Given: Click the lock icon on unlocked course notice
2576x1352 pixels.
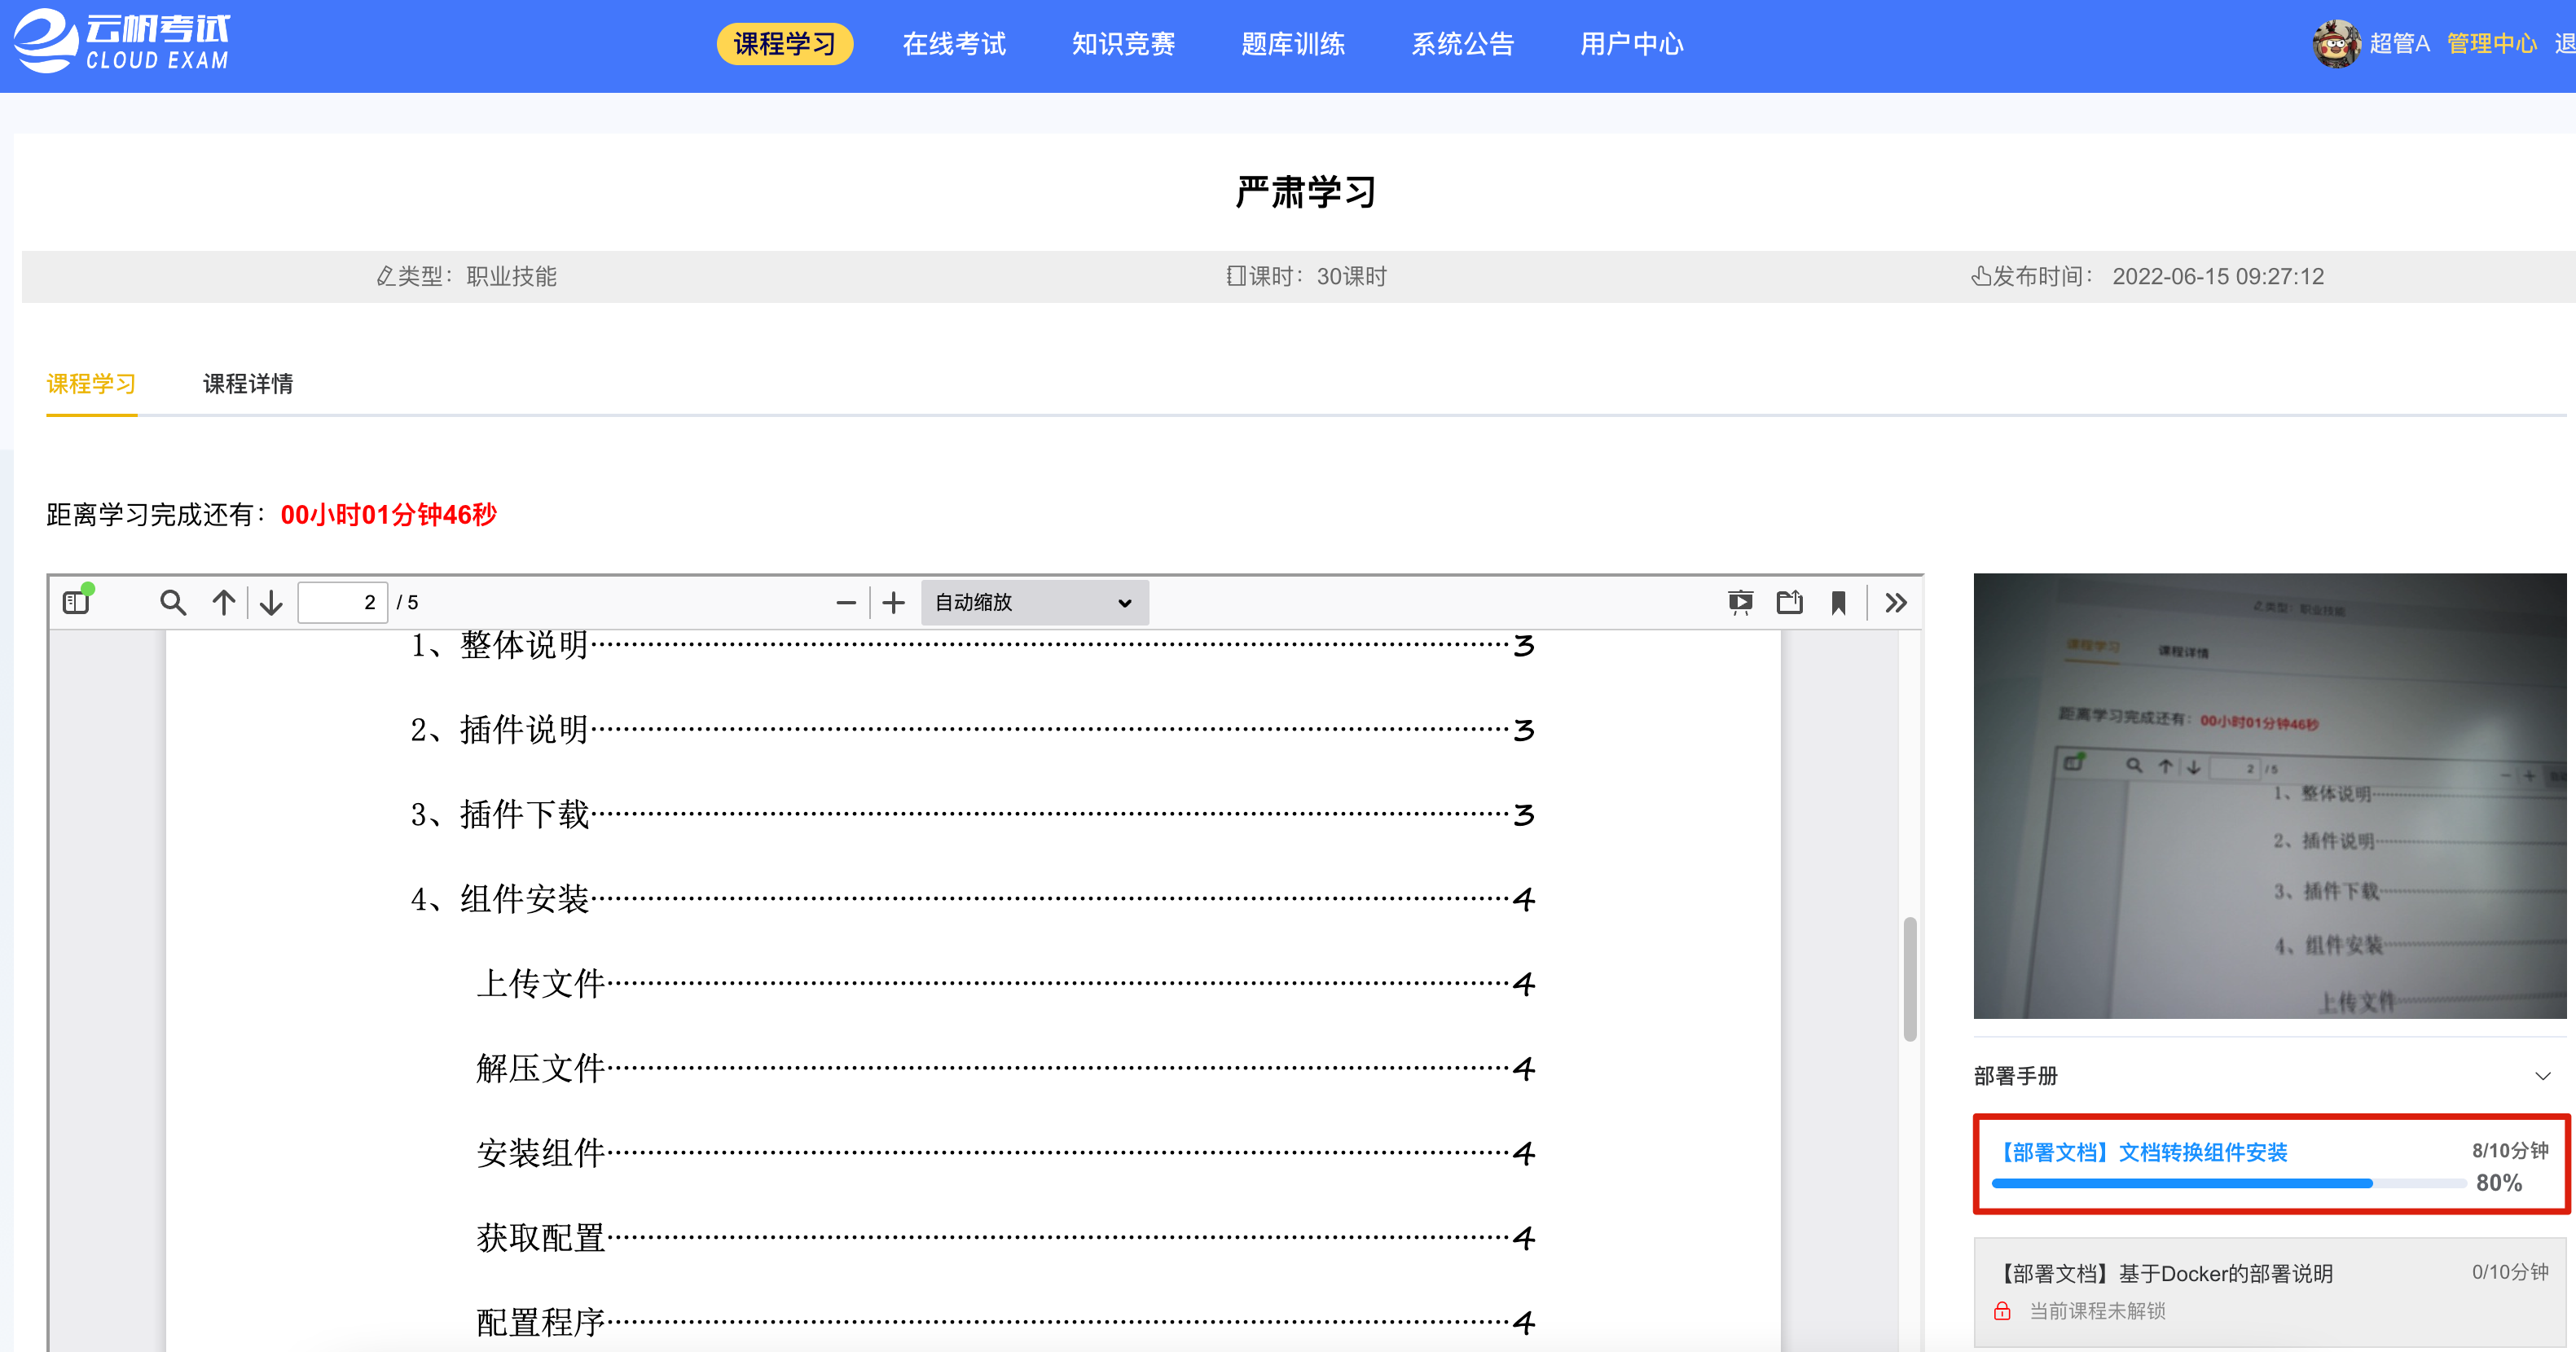Looking at the screenshot, I should 2002,1310.
